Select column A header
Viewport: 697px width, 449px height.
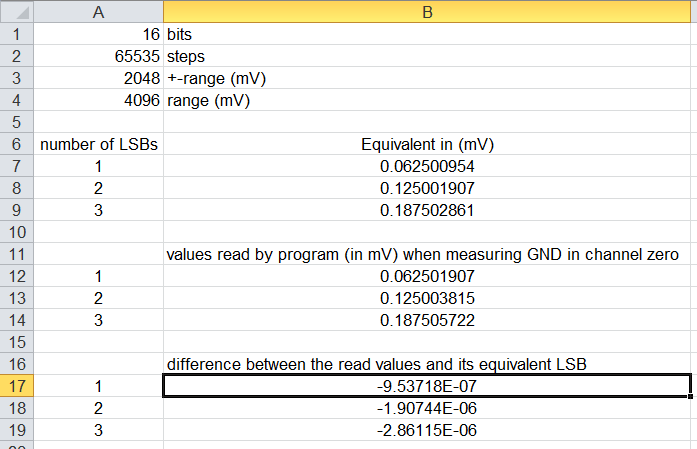(98, 12)
